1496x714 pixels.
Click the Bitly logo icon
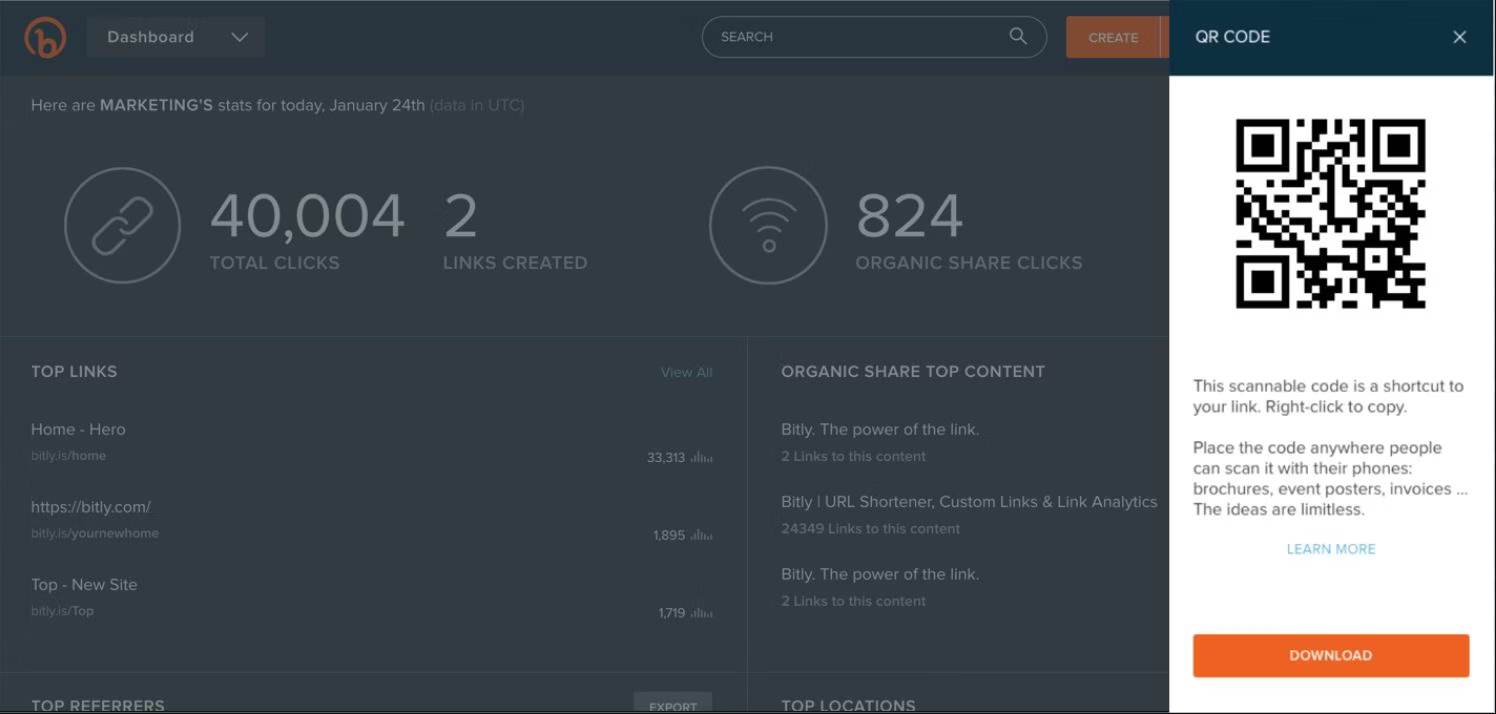(45, 37)
